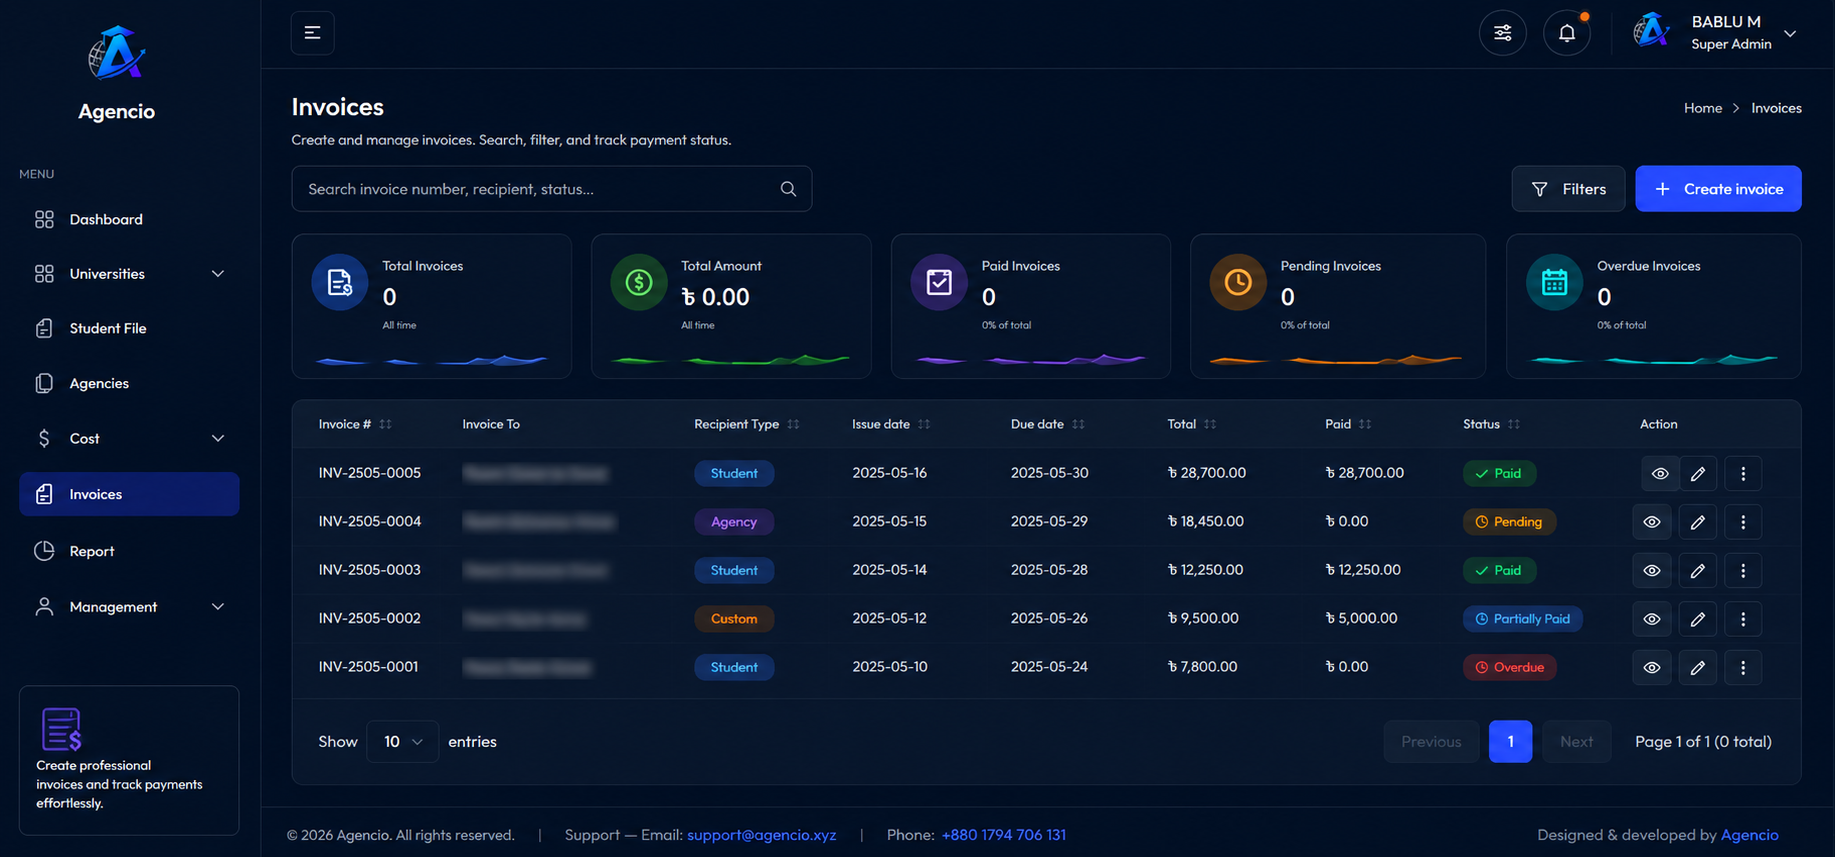Click the Create invoice button
This screenshot has height=857, width=1835.
[x=1718, y=189]
